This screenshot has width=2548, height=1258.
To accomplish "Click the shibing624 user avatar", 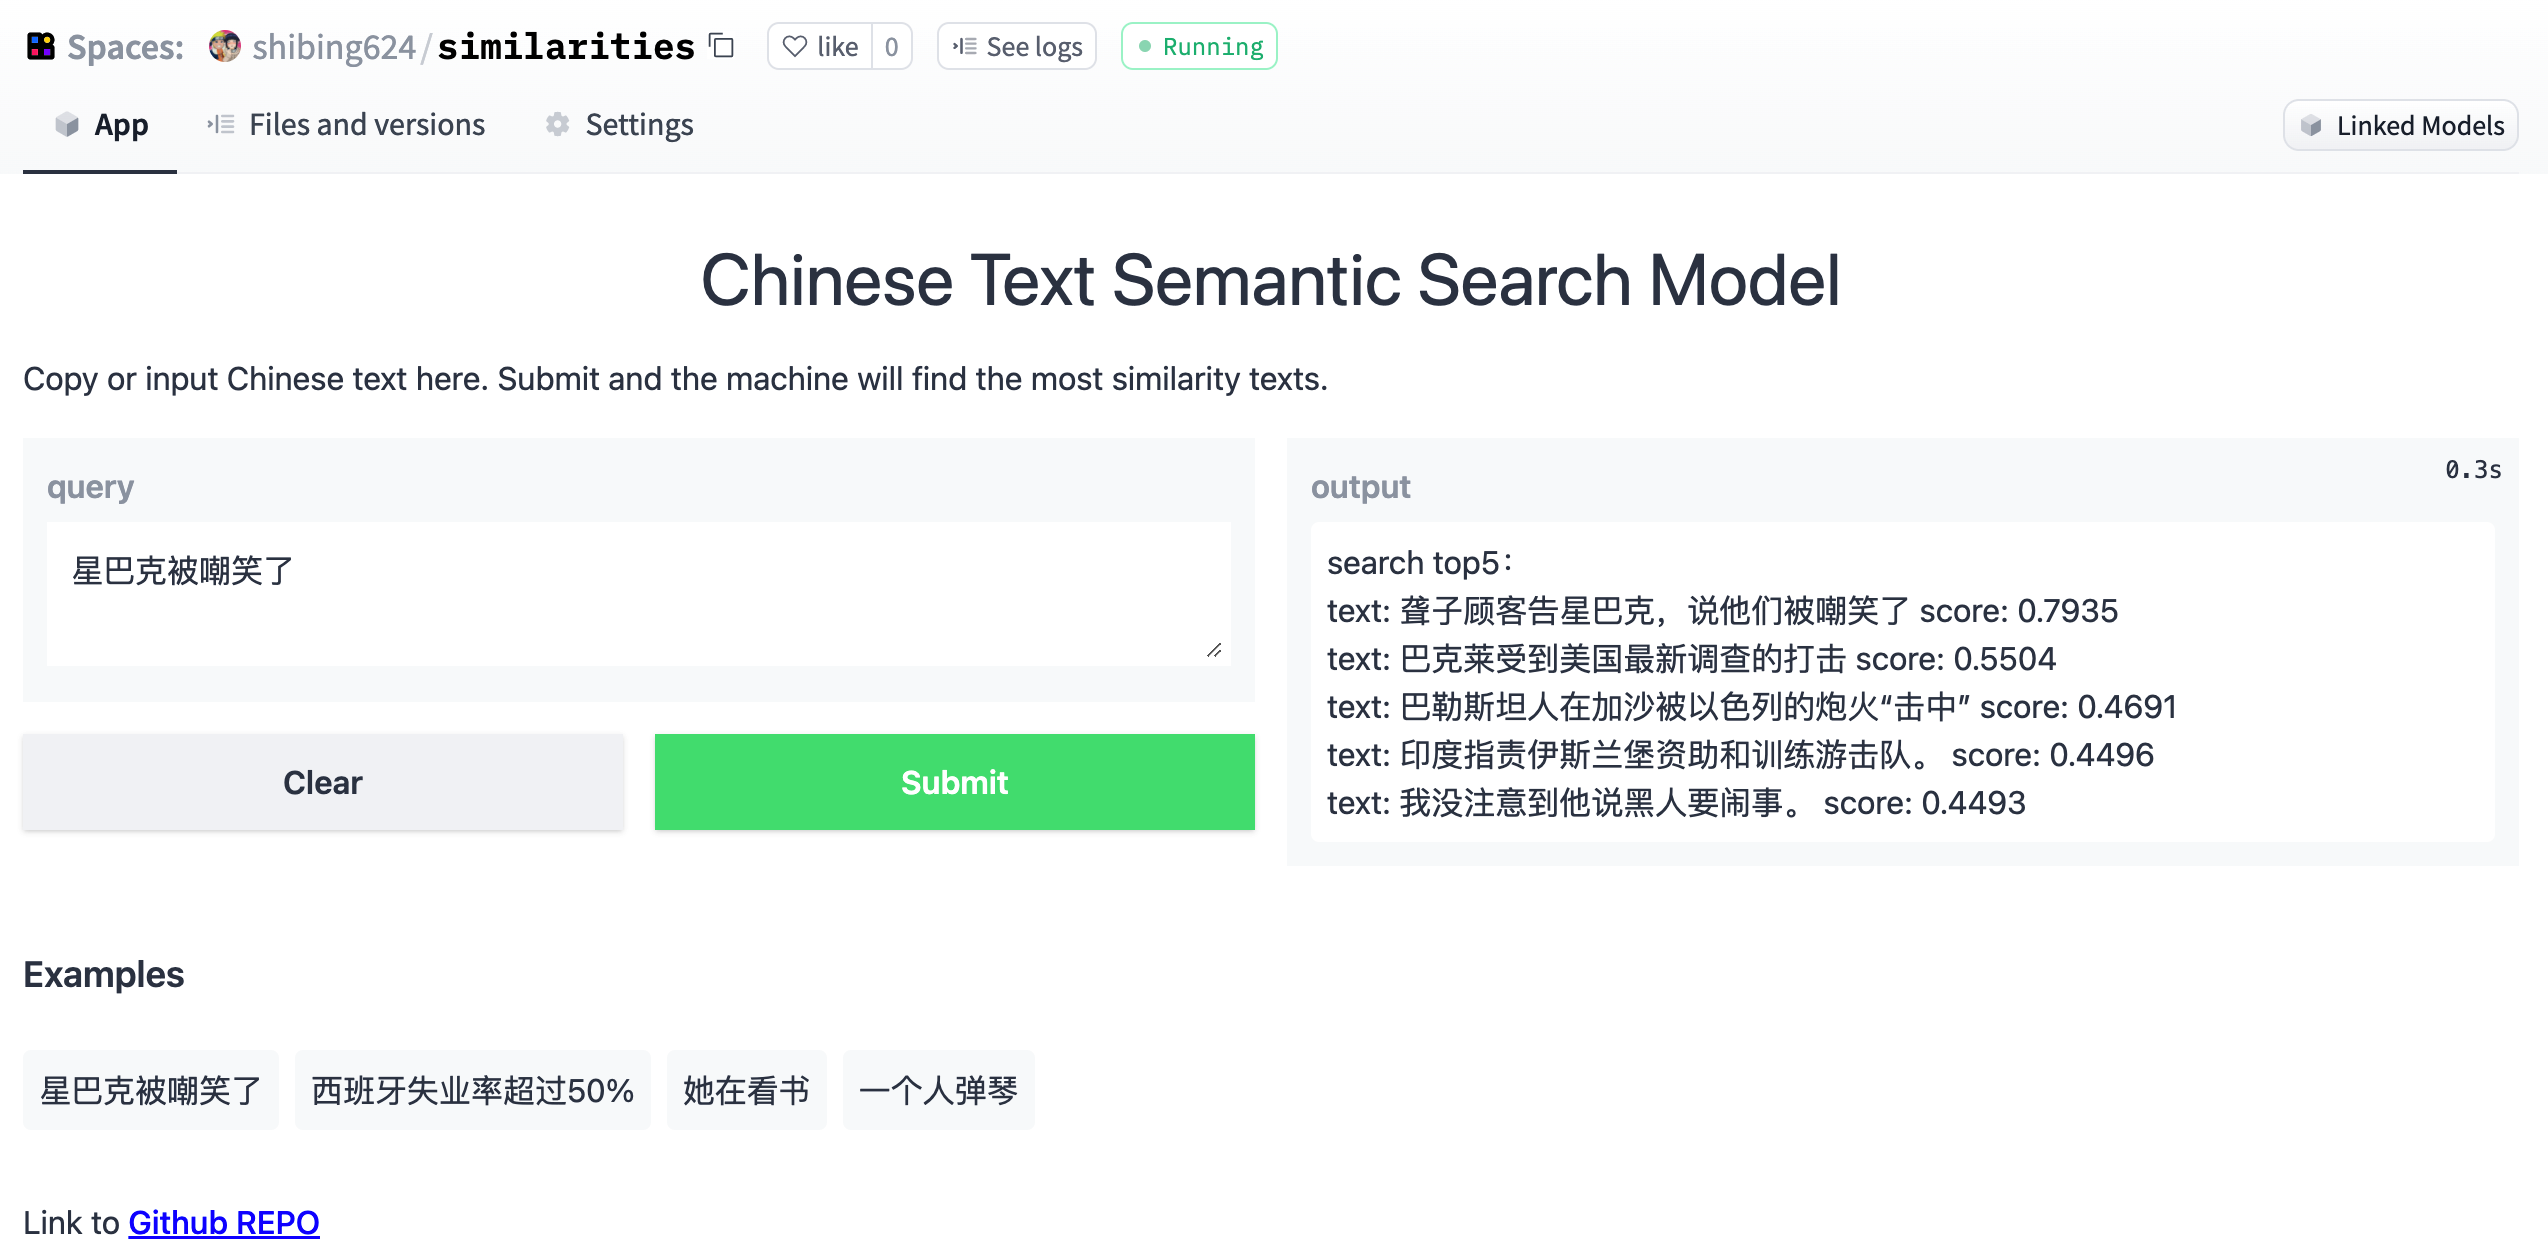I will [x=225, y=46].
